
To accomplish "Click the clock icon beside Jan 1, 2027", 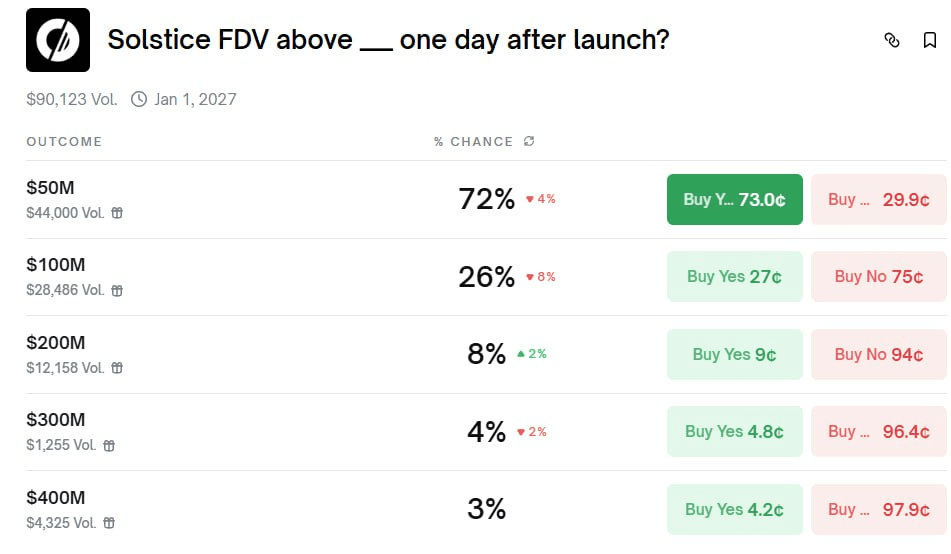I will coord(139,99).
